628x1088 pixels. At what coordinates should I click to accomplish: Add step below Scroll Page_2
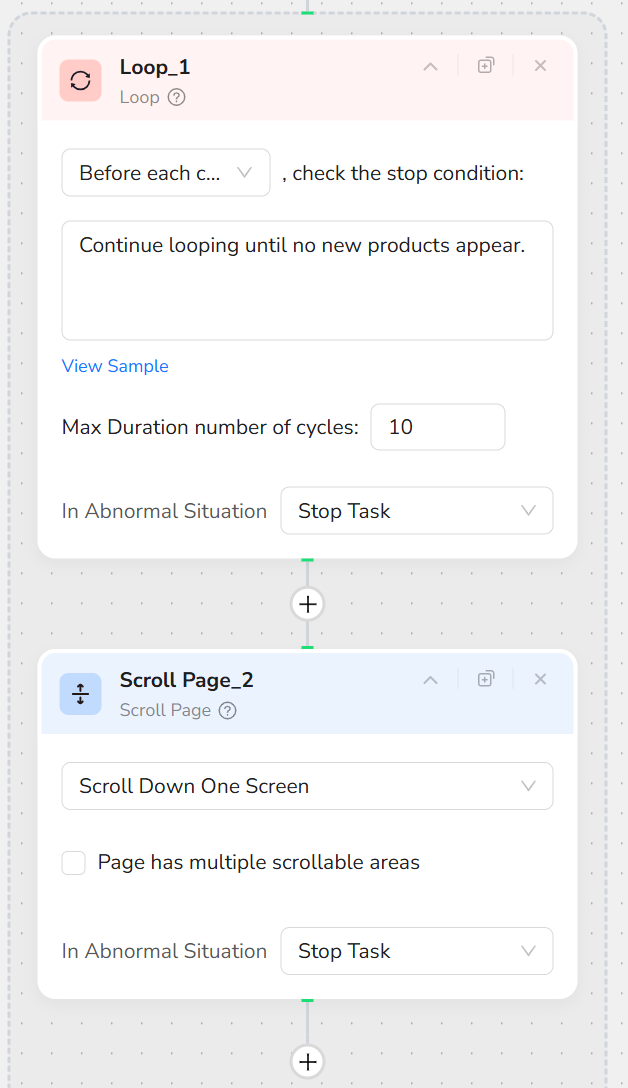308,1061
